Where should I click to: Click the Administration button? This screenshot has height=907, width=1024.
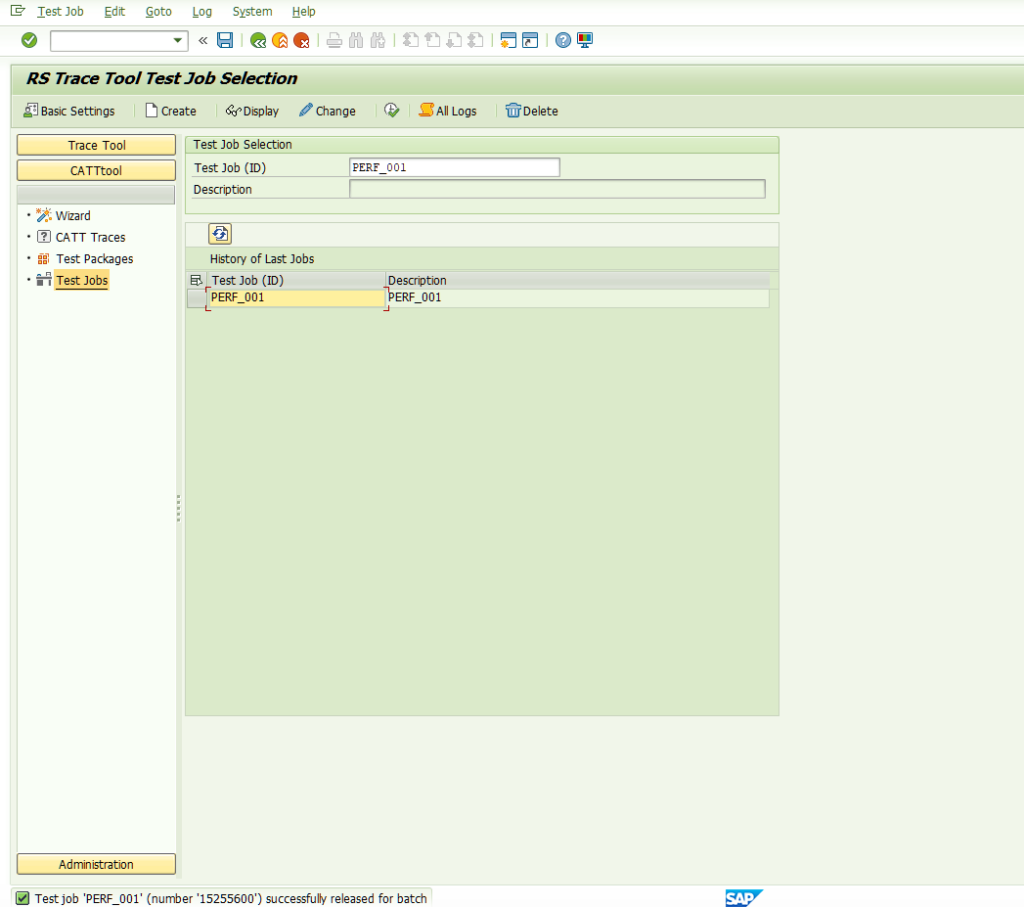tap(96, 864)
